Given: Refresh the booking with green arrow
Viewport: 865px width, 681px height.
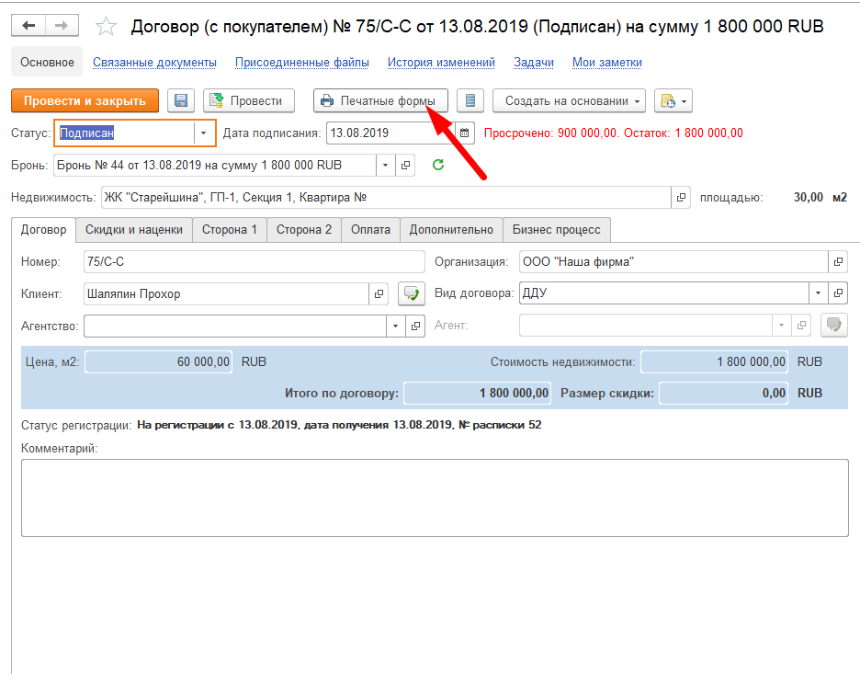Looking at the screenshot, I should click(438, 165).
